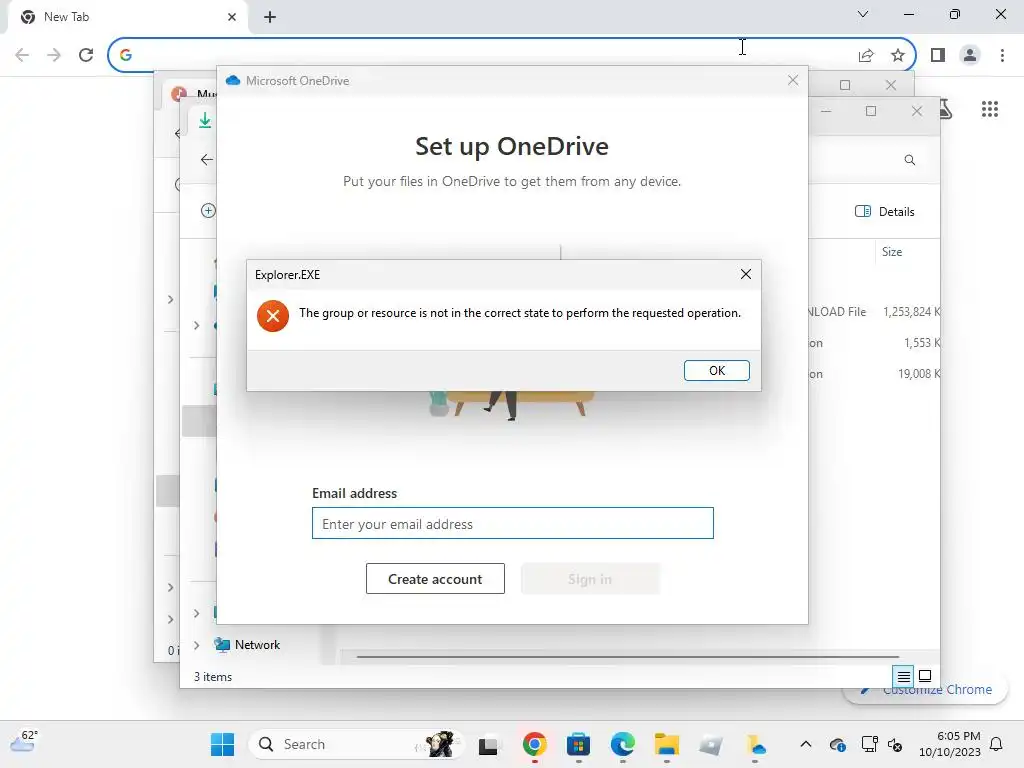Open the weather widget showing 62°
Screen dimensions: 1024x768
(x=24, y=742)
